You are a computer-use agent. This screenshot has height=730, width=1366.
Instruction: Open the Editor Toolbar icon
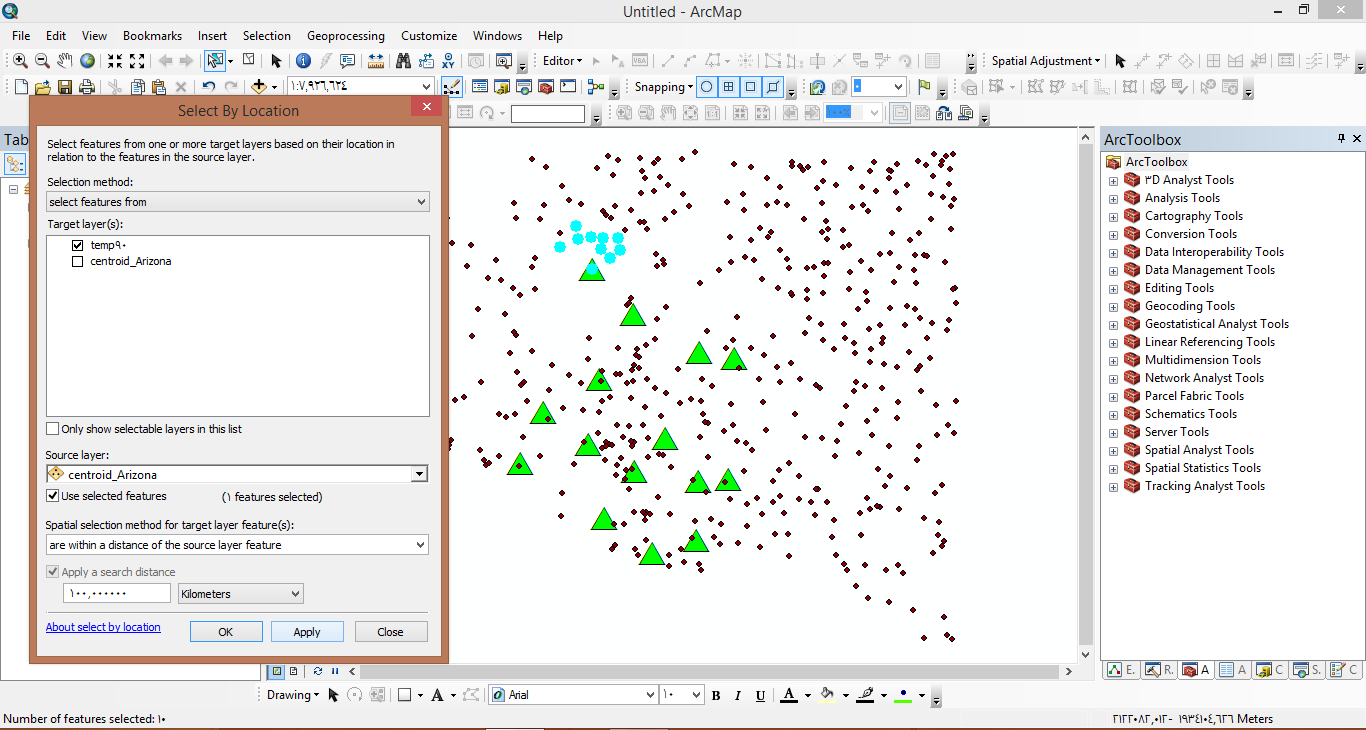451,87
